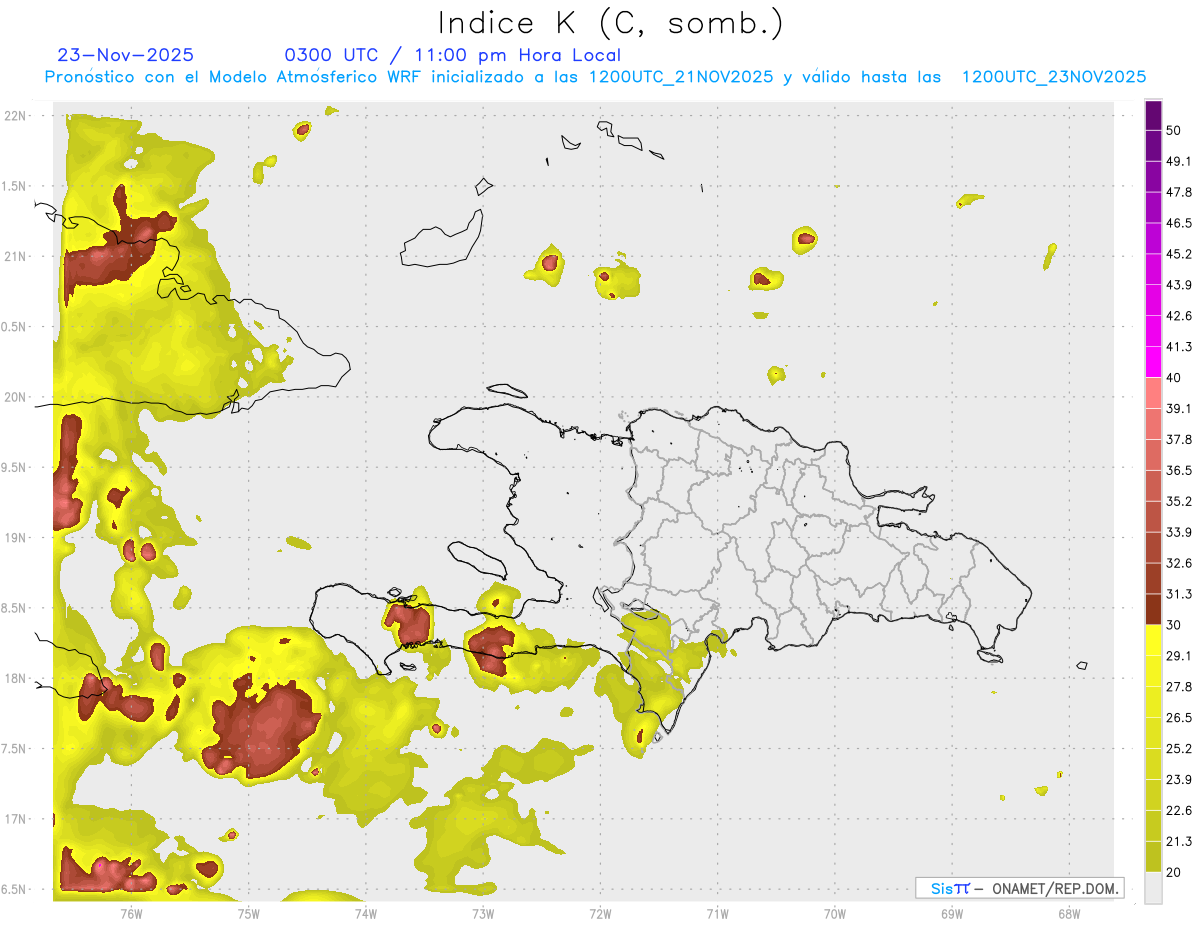Viewport: 1200px width, 927px height.
Task: Click the '20N' latitude label
Action: (16, 397)
